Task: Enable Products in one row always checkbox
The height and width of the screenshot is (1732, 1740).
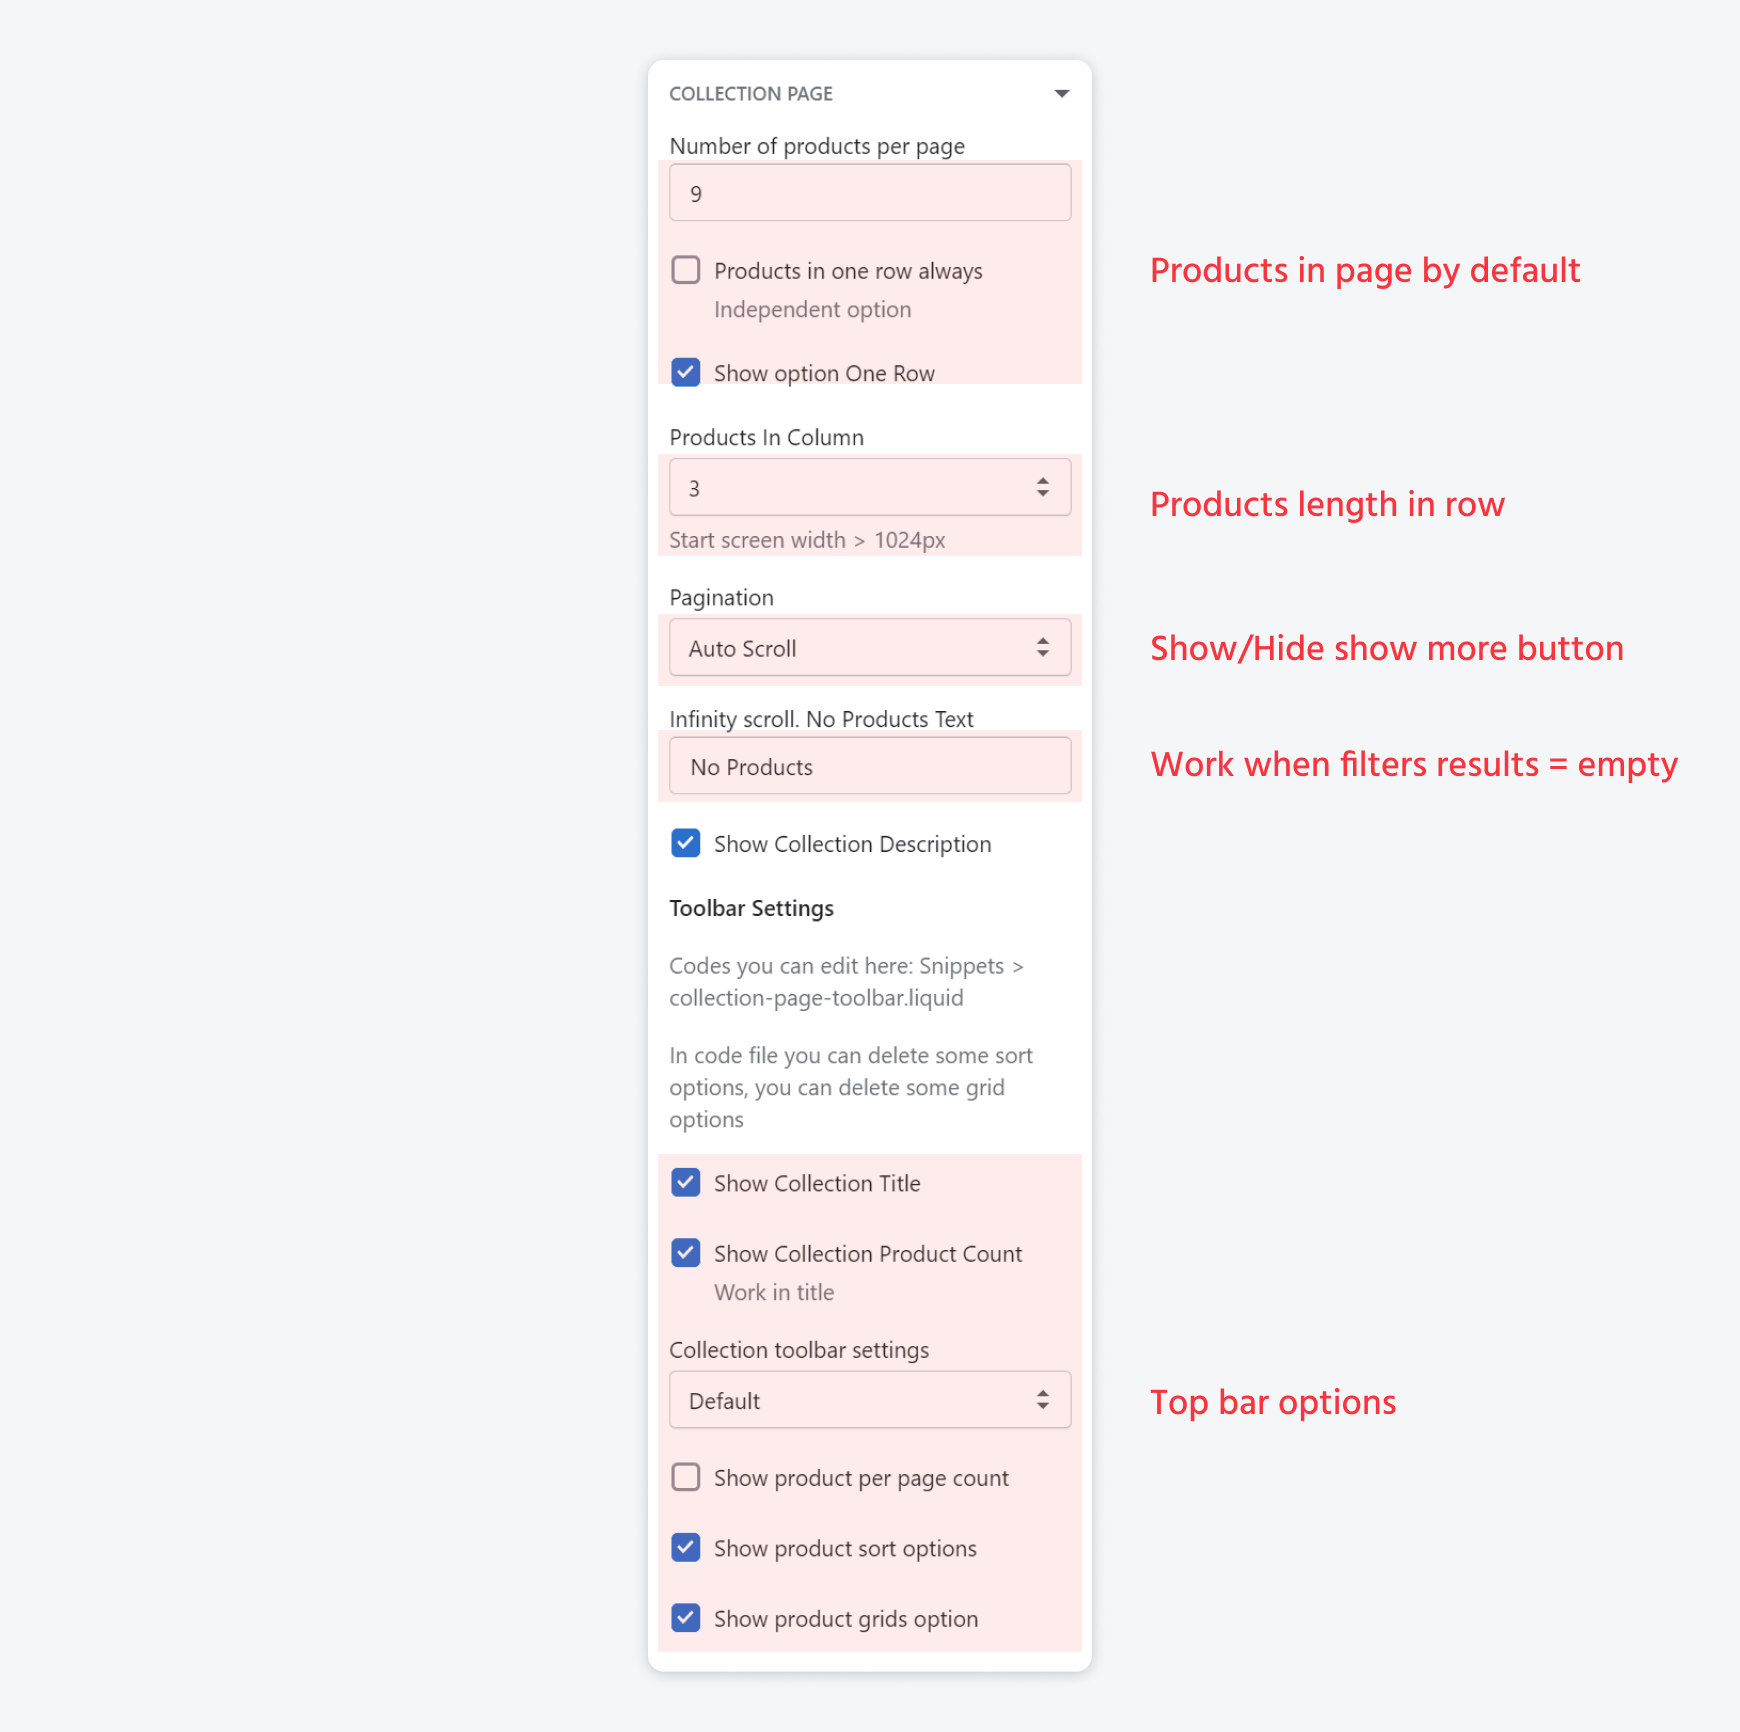Action: pyautogui.click(x=686, y=270)
